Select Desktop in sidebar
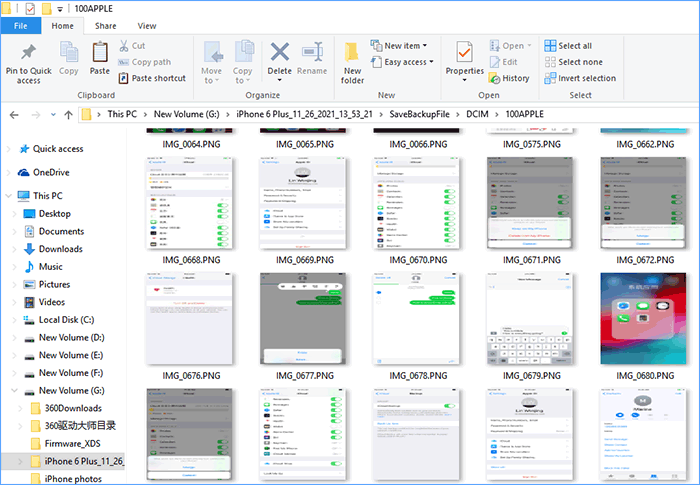 click(47, 213)
